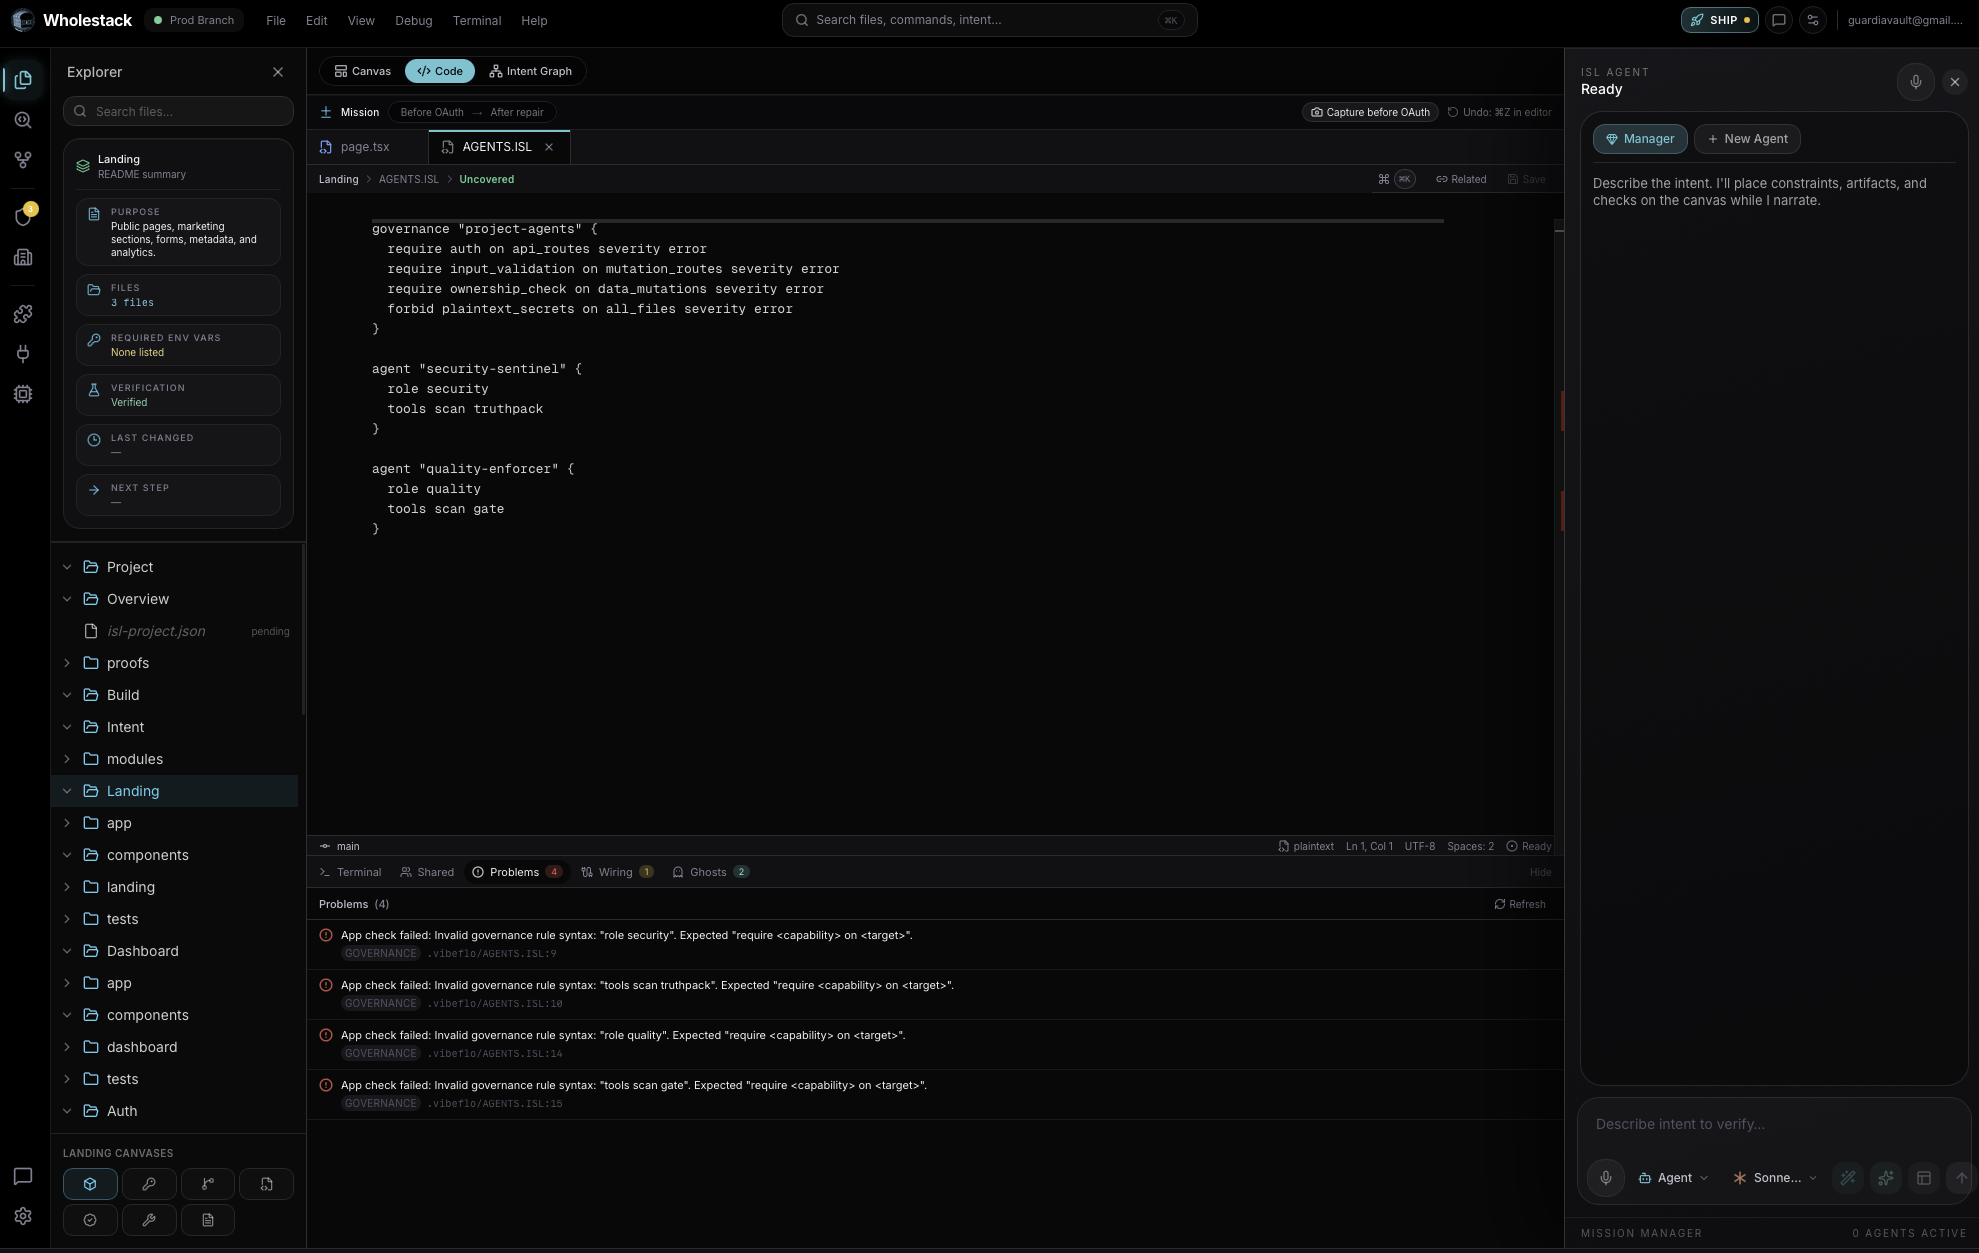Select the code-file canvas under Landing Canvases
This screenshot has width=1979, height=1253.
[267, 1184]
